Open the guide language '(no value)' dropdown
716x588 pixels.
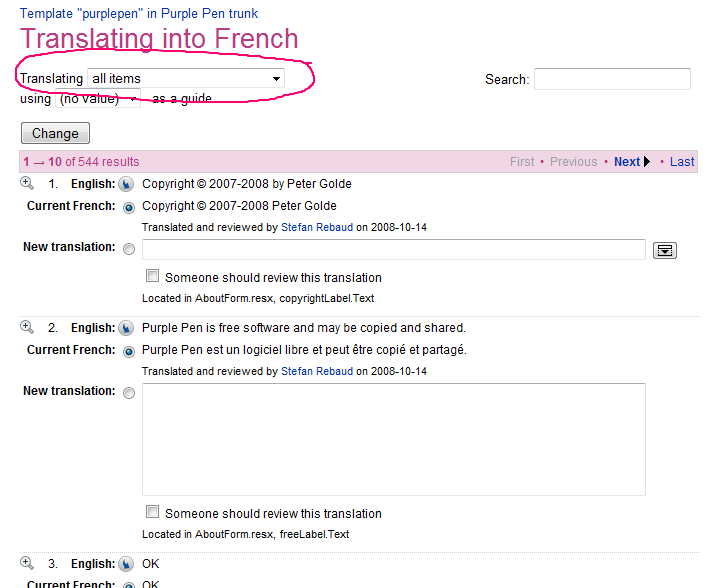click(x=98, y=99)
